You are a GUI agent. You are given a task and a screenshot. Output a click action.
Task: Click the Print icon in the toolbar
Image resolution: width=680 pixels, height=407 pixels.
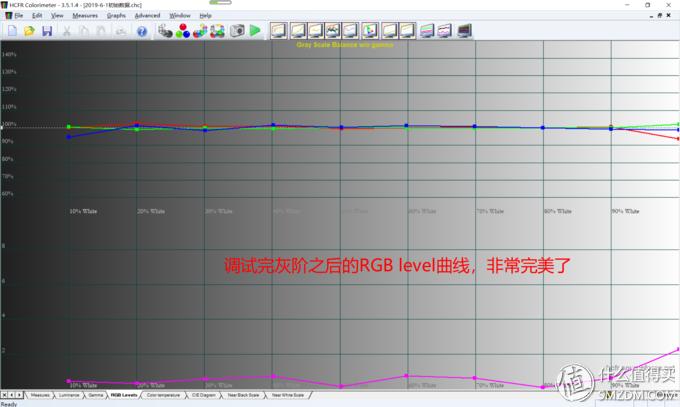click(x=121, y=31)
